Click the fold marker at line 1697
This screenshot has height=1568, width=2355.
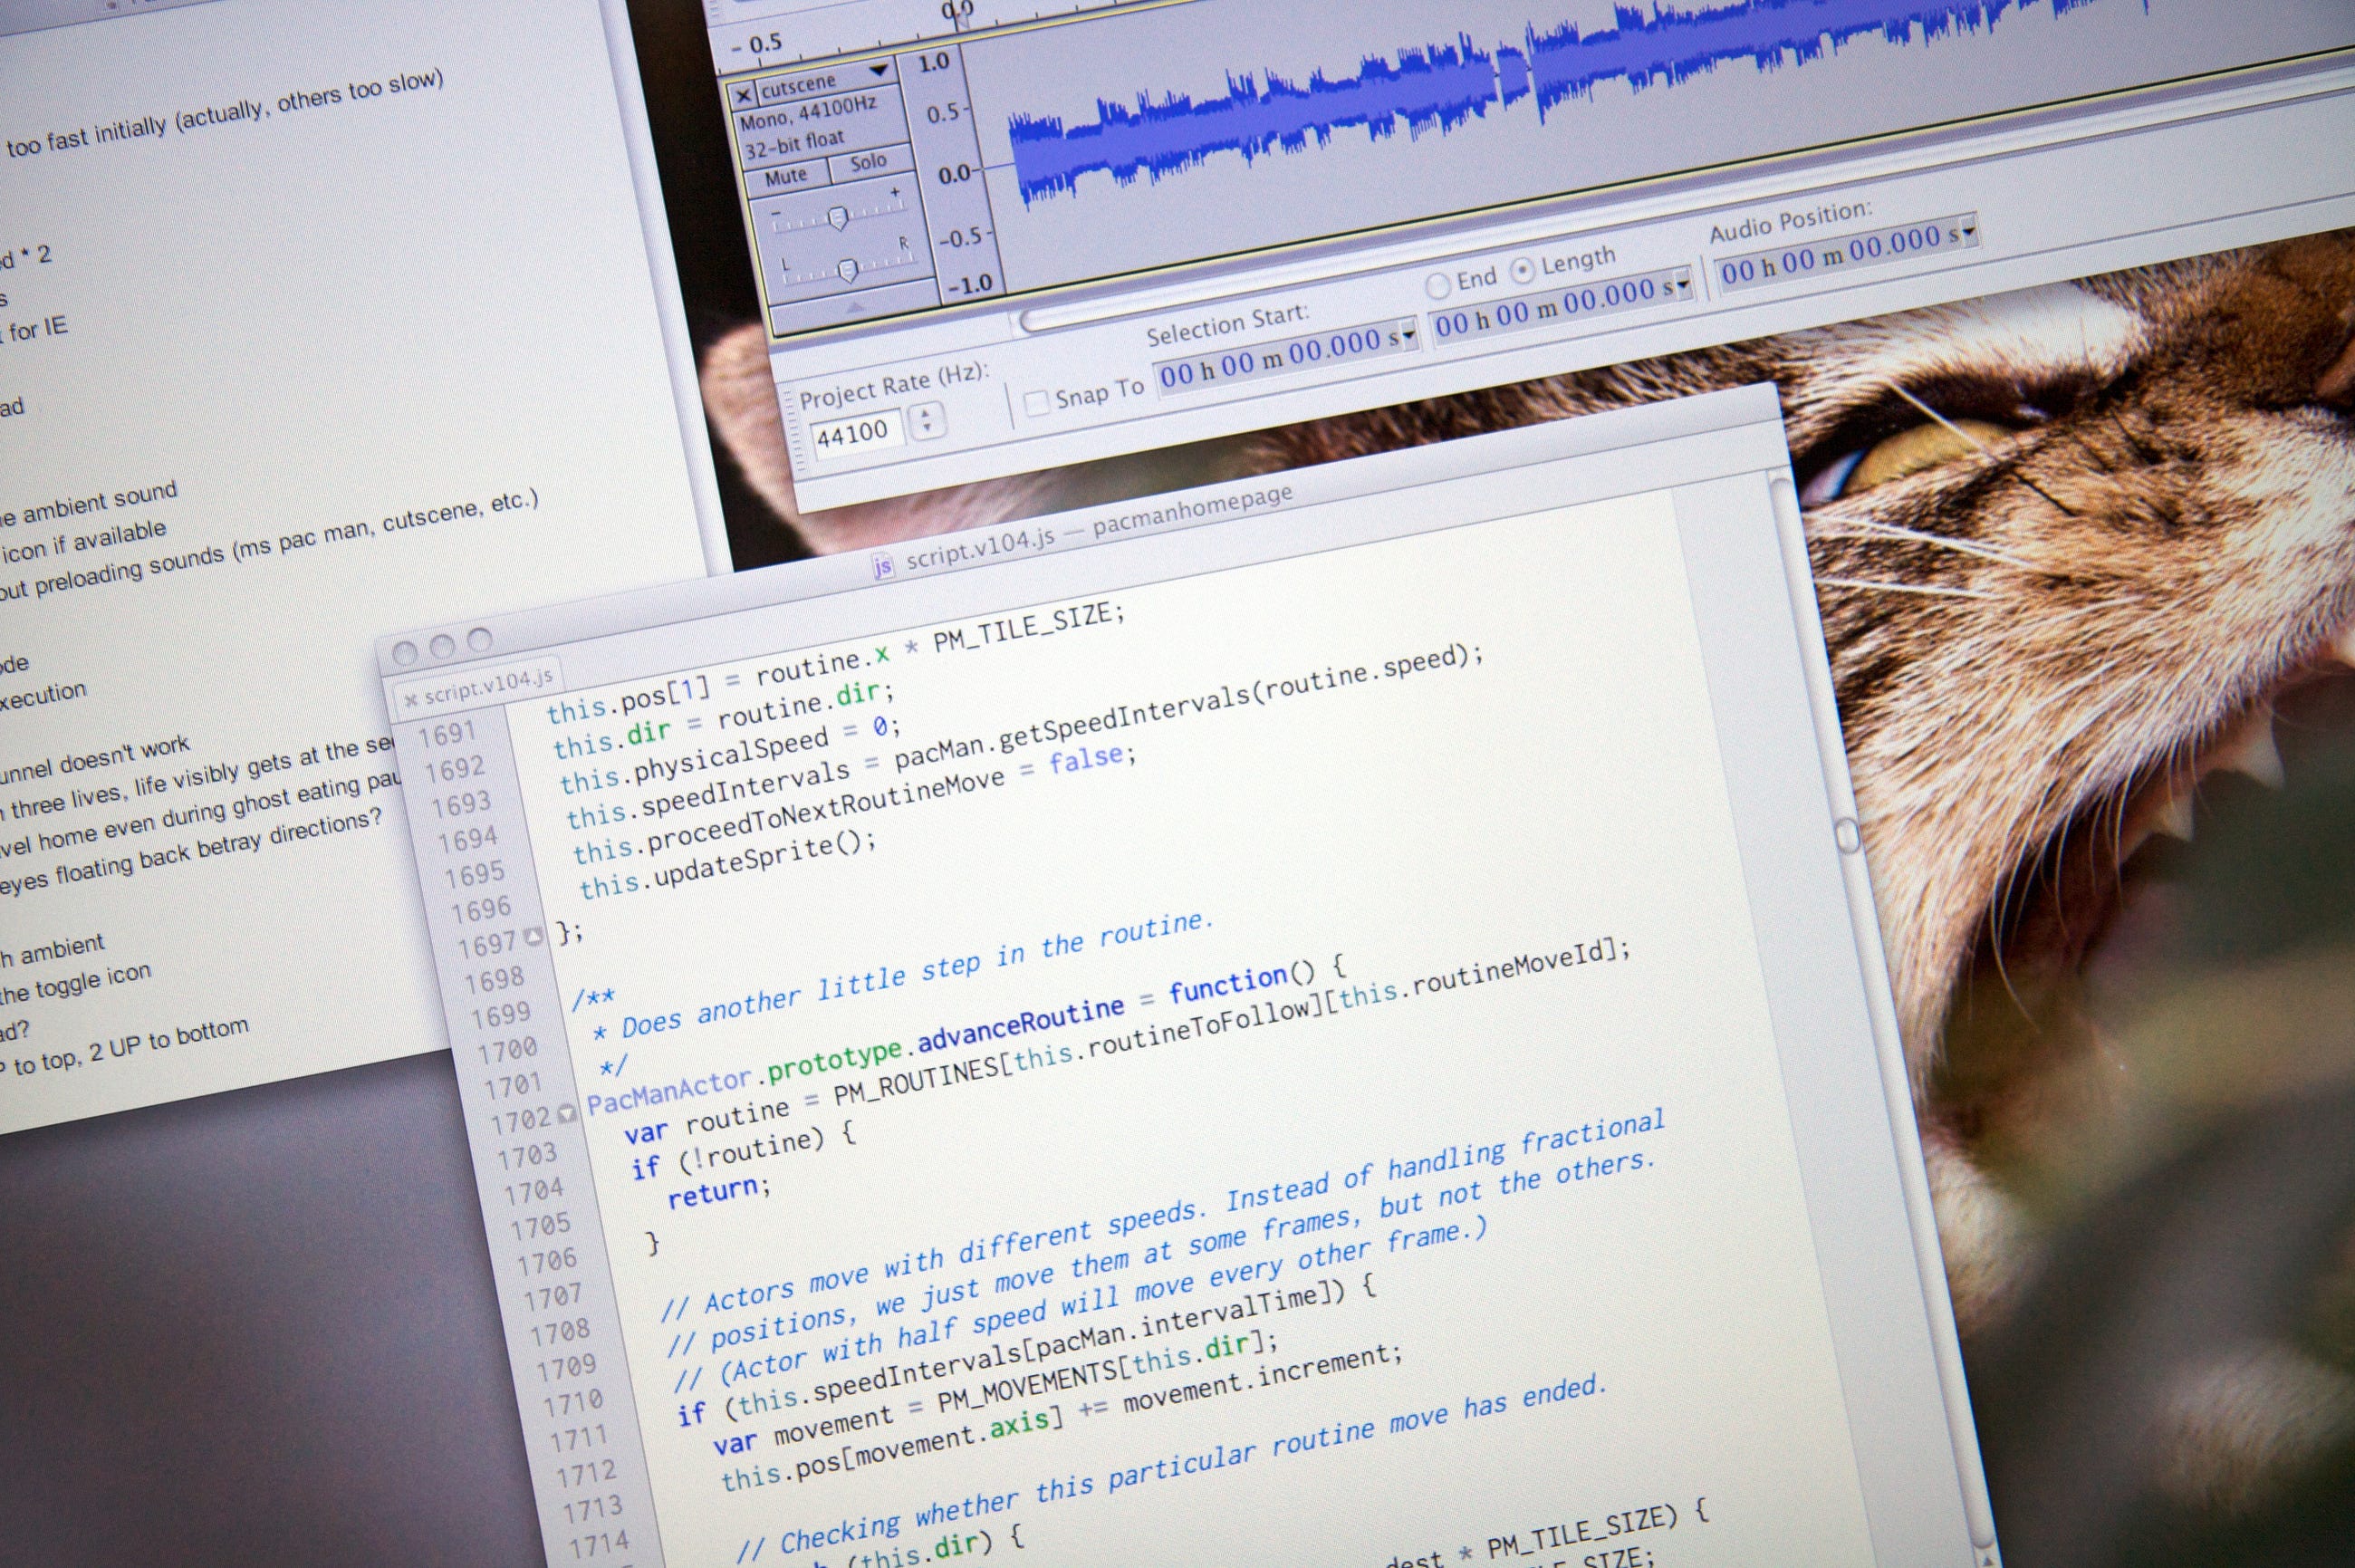pos(534,936)
